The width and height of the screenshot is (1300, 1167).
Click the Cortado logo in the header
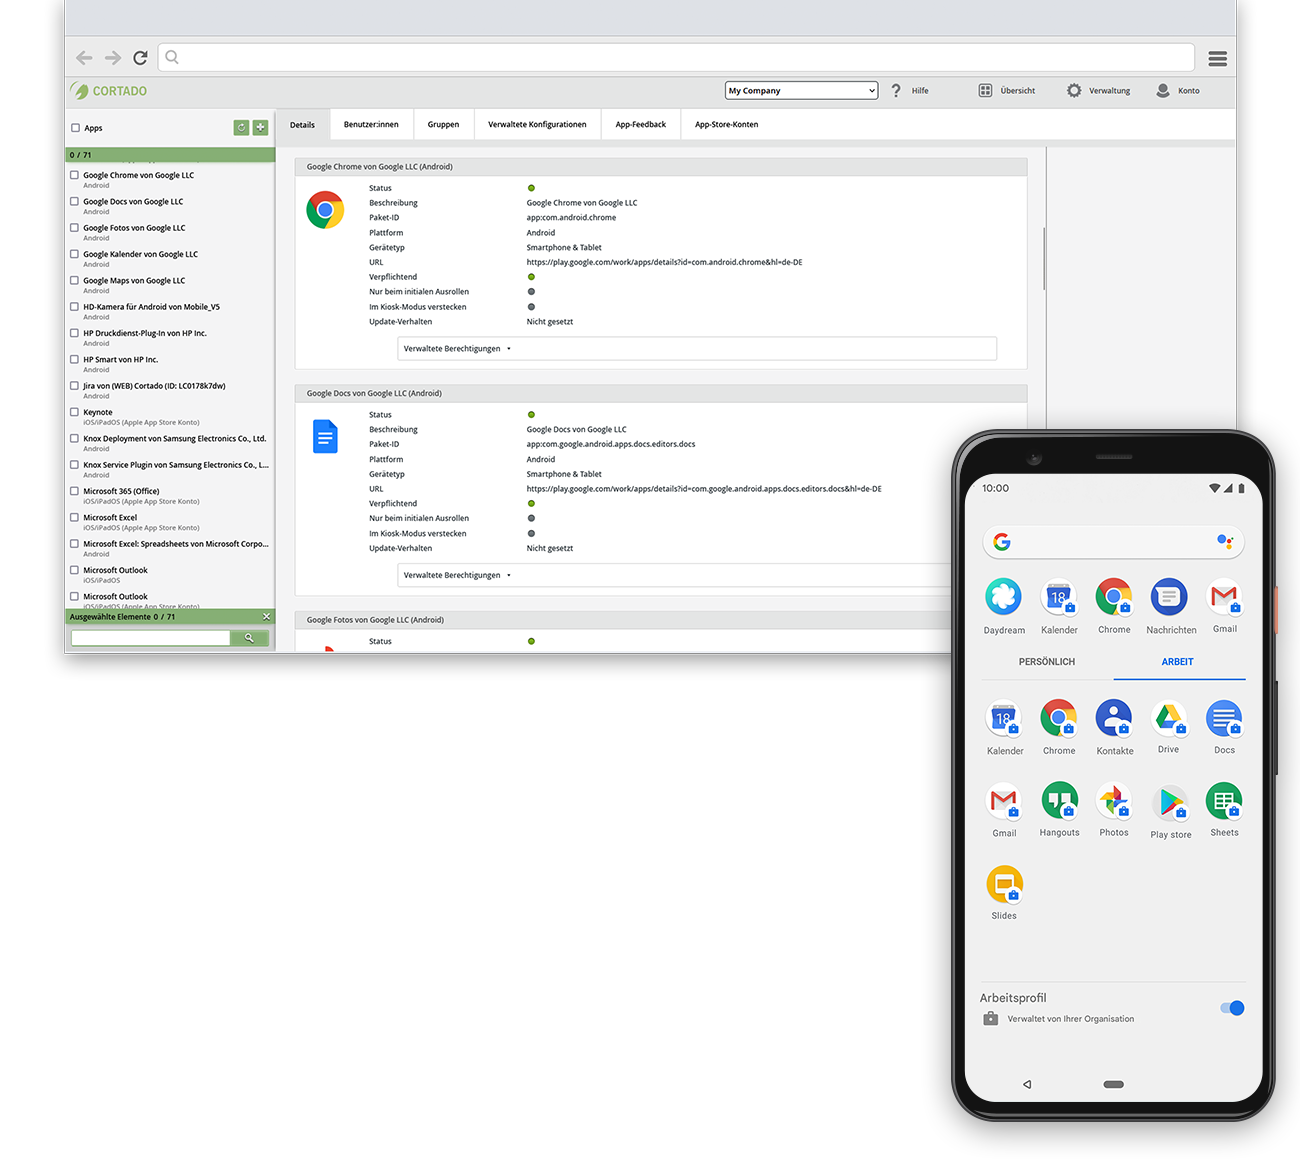click(x=109, y=91)
